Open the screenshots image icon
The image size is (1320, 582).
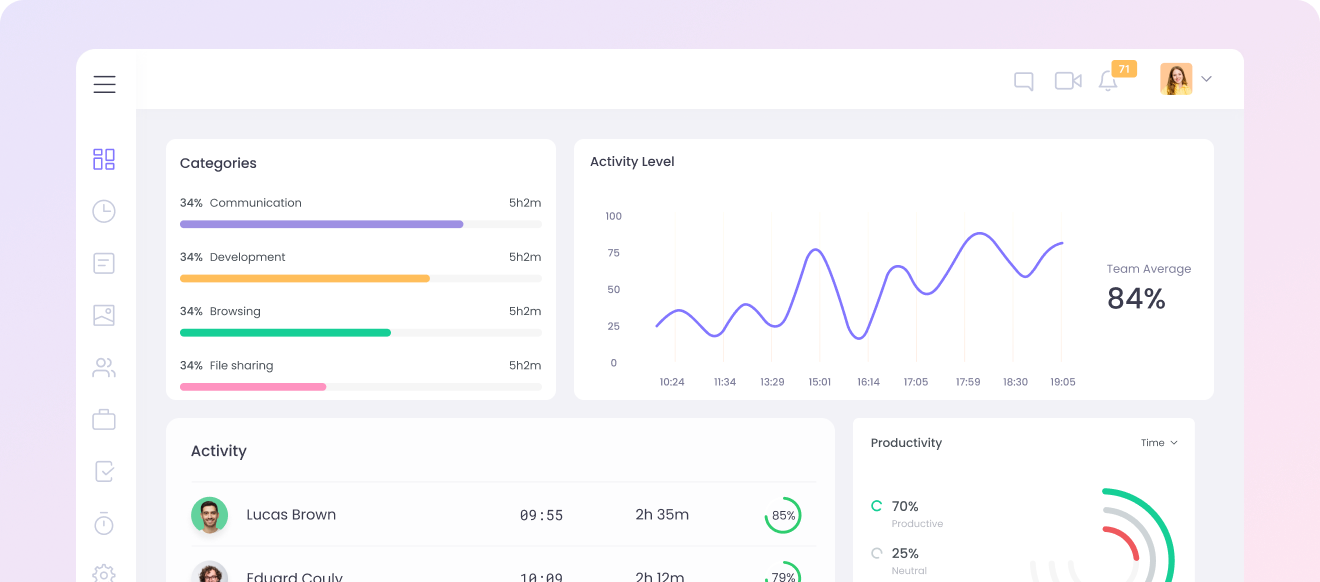point(103,315)
